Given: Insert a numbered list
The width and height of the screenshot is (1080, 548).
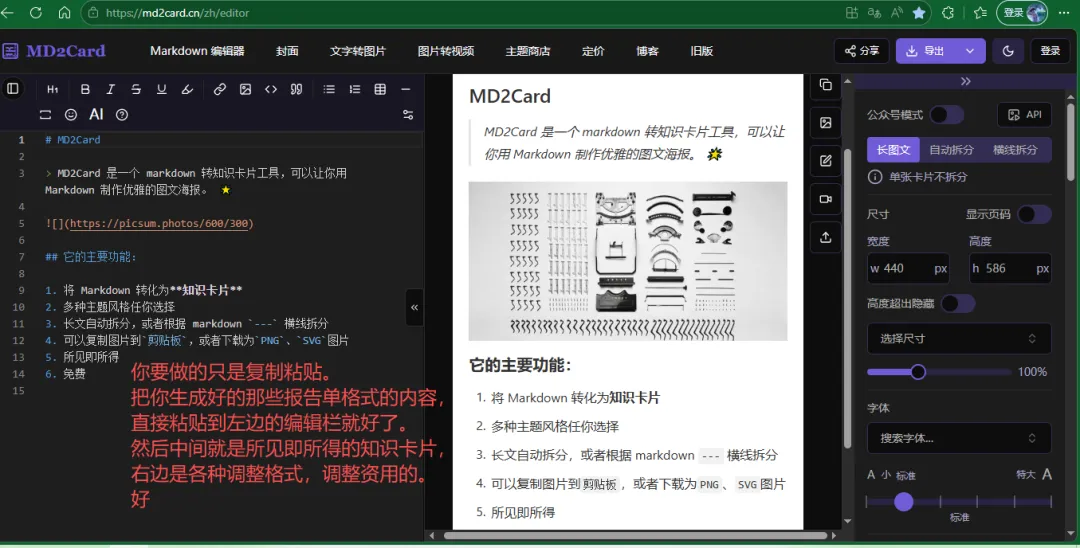Looking at the screenshot, I should [355, 89].
